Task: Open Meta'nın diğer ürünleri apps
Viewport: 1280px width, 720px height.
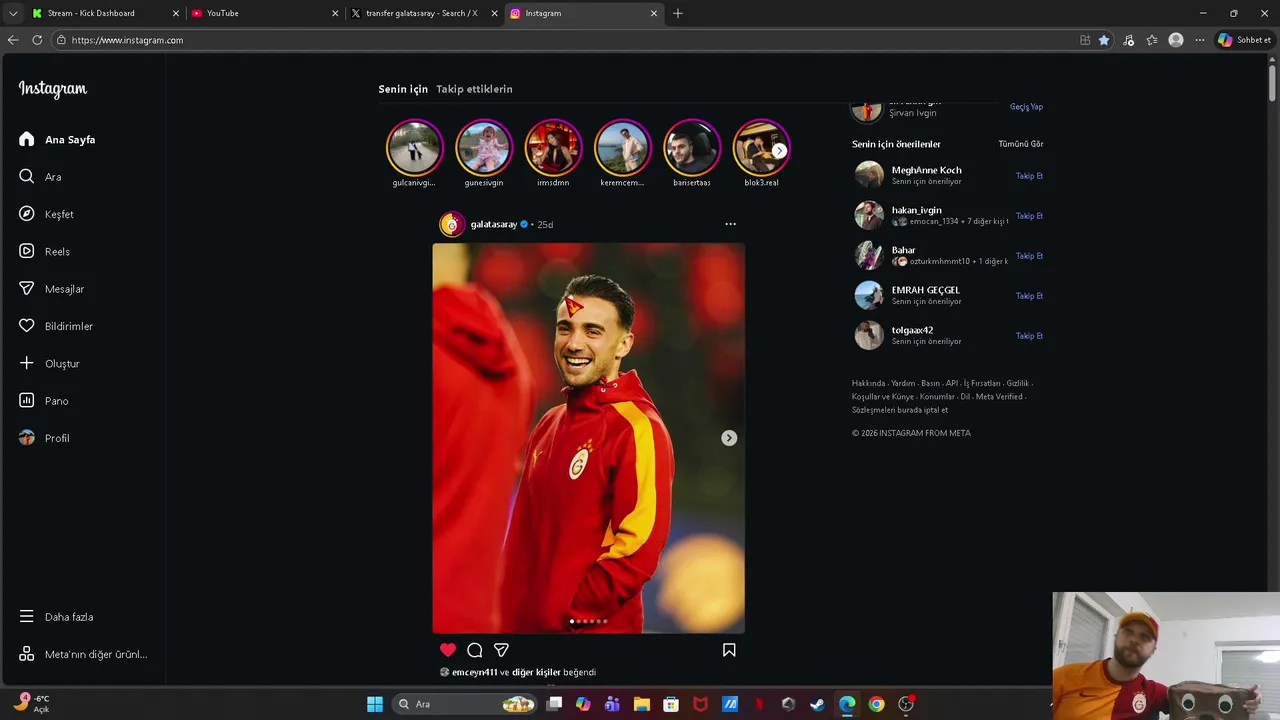Action: click(x=83, y=654)
